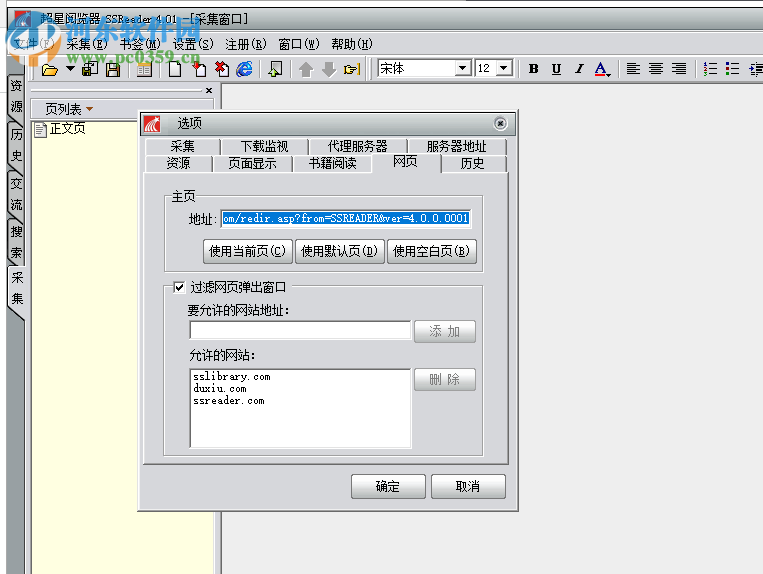Click the allowed website address input field

point(300,330)
